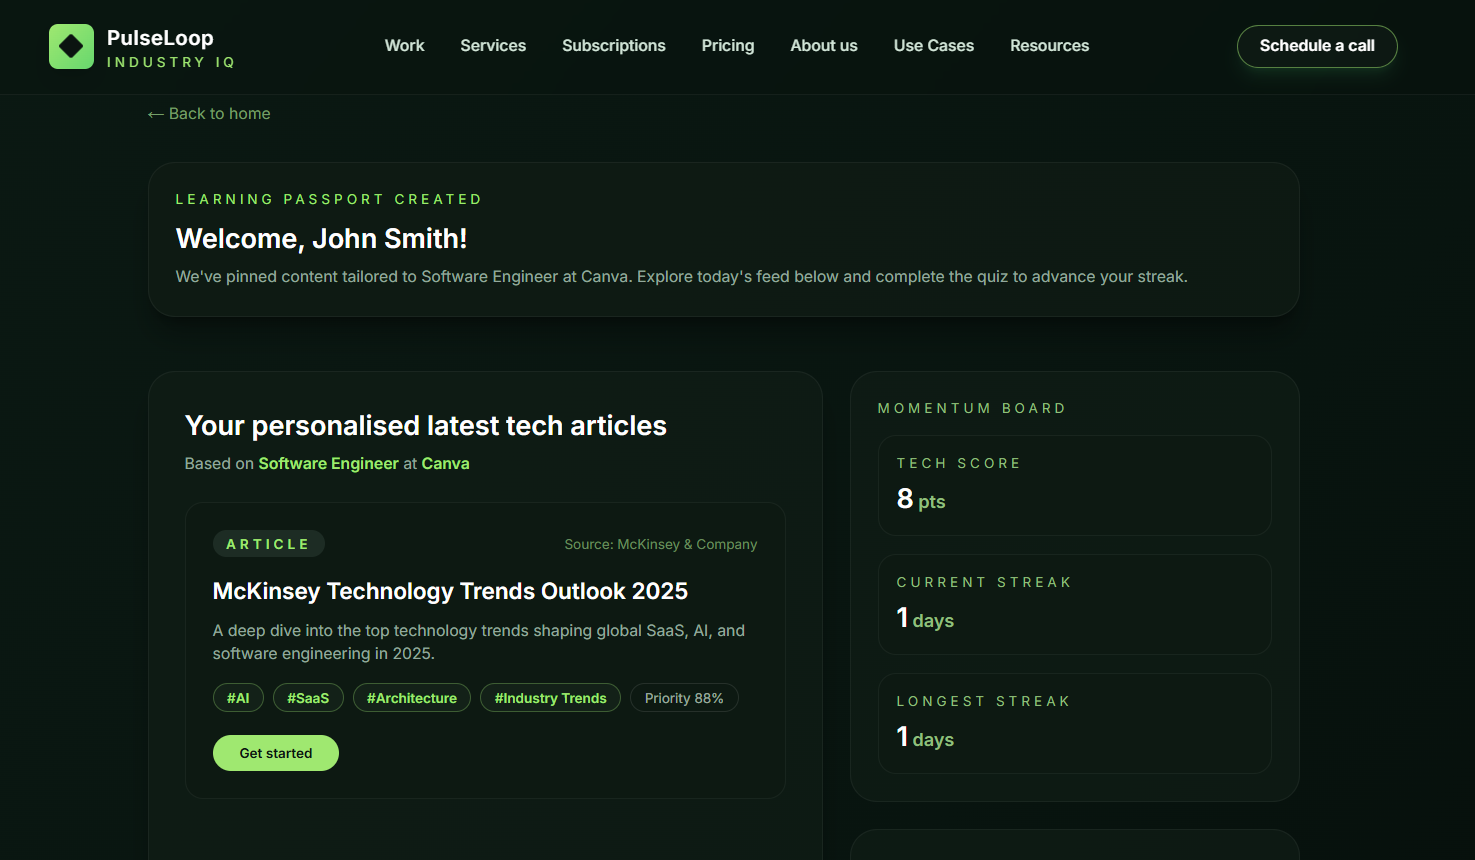Select About us in the navigation
Viewport: 1475px width, 860px height.
pos(824,46)
